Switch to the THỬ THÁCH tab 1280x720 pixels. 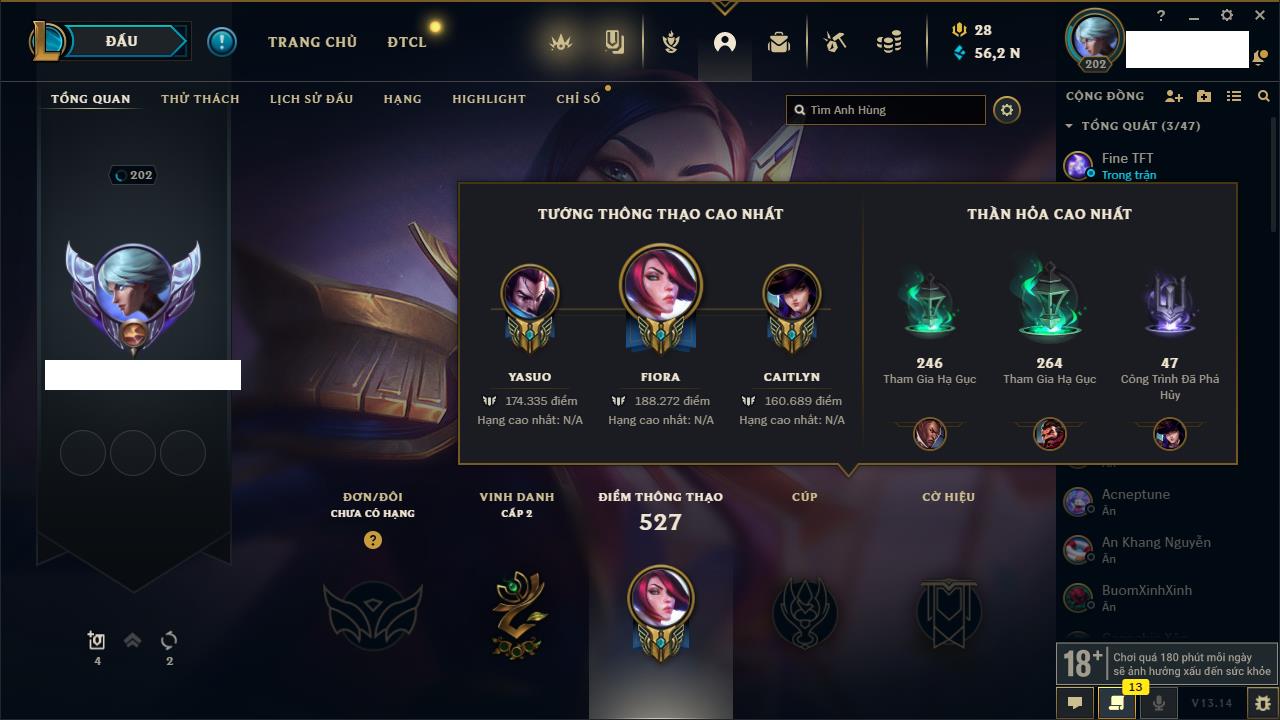[200, 99]
